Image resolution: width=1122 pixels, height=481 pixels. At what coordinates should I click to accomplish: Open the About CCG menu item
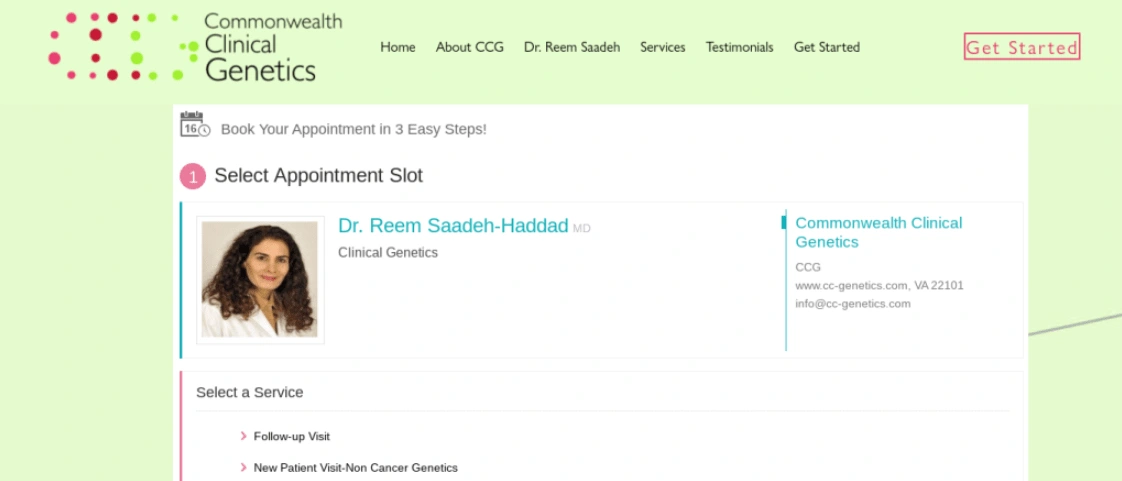pos(469,47)
